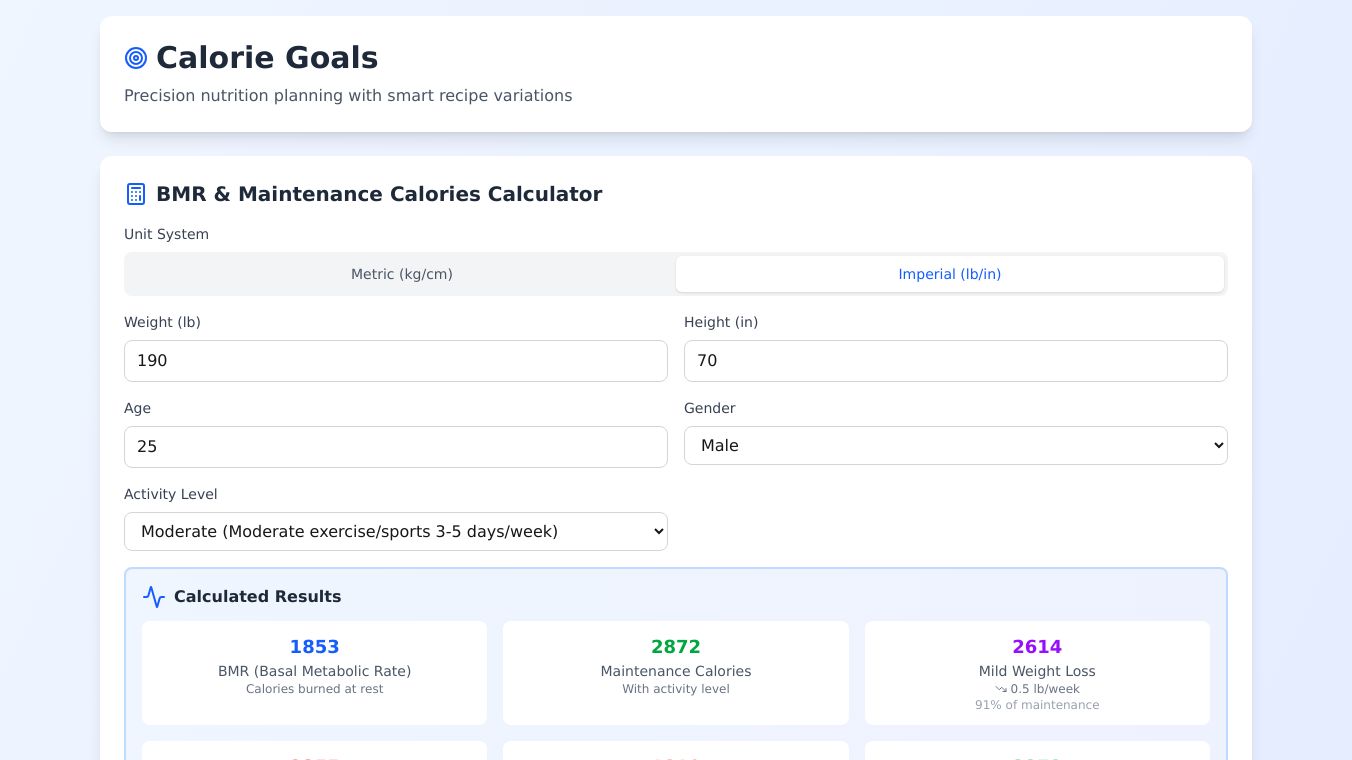The height and width of the screenshot is (760, 1352).
Task: Click the calculator icon next to BMR heading
Action: [136, 194]
